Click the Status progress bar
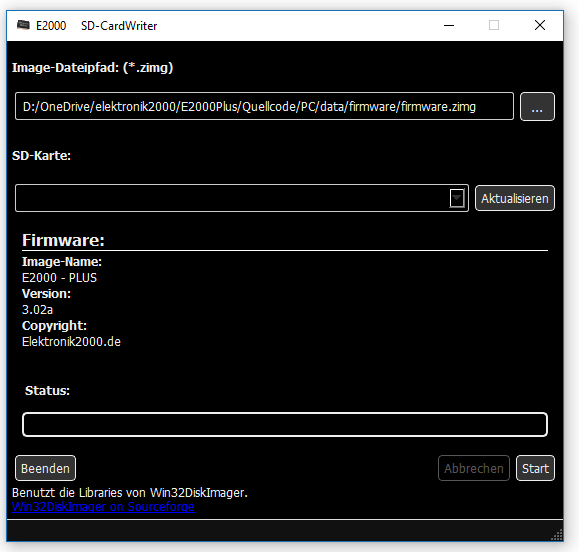Viewport: 579px width, 552px height. [285, 424]
